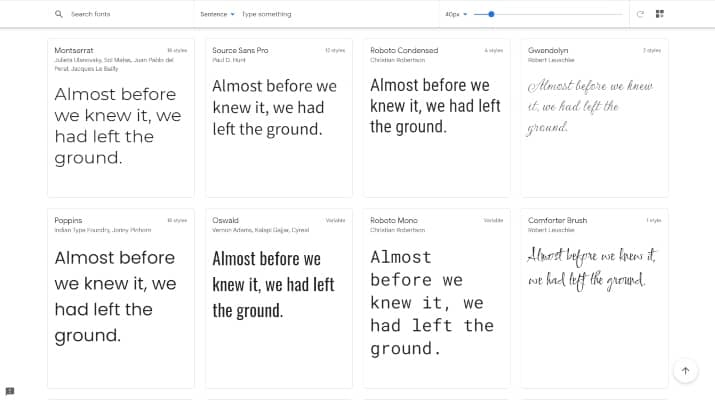
Task: Open the Montserrat font card
Action: 121,118
